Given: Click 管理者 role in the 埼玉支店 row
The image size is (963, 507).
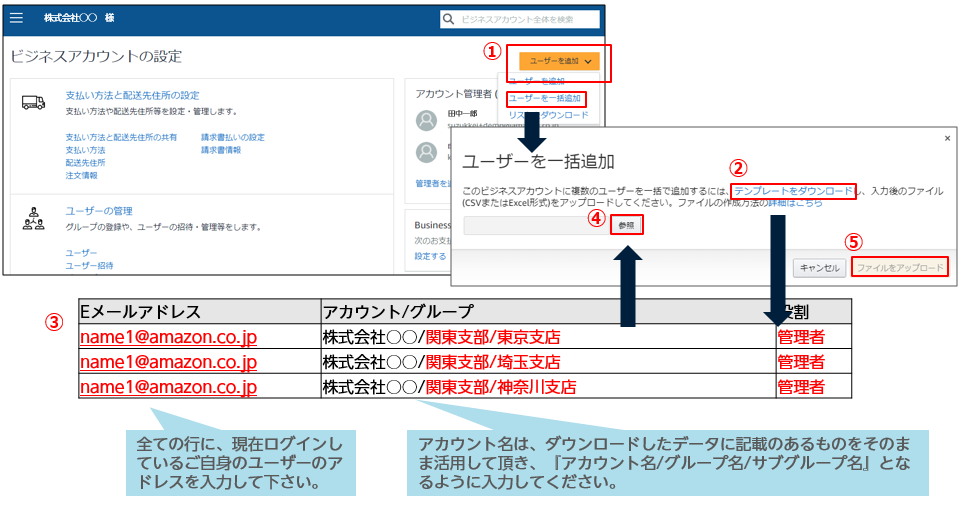Looking at the screenshot, I should tap(801, 362).
